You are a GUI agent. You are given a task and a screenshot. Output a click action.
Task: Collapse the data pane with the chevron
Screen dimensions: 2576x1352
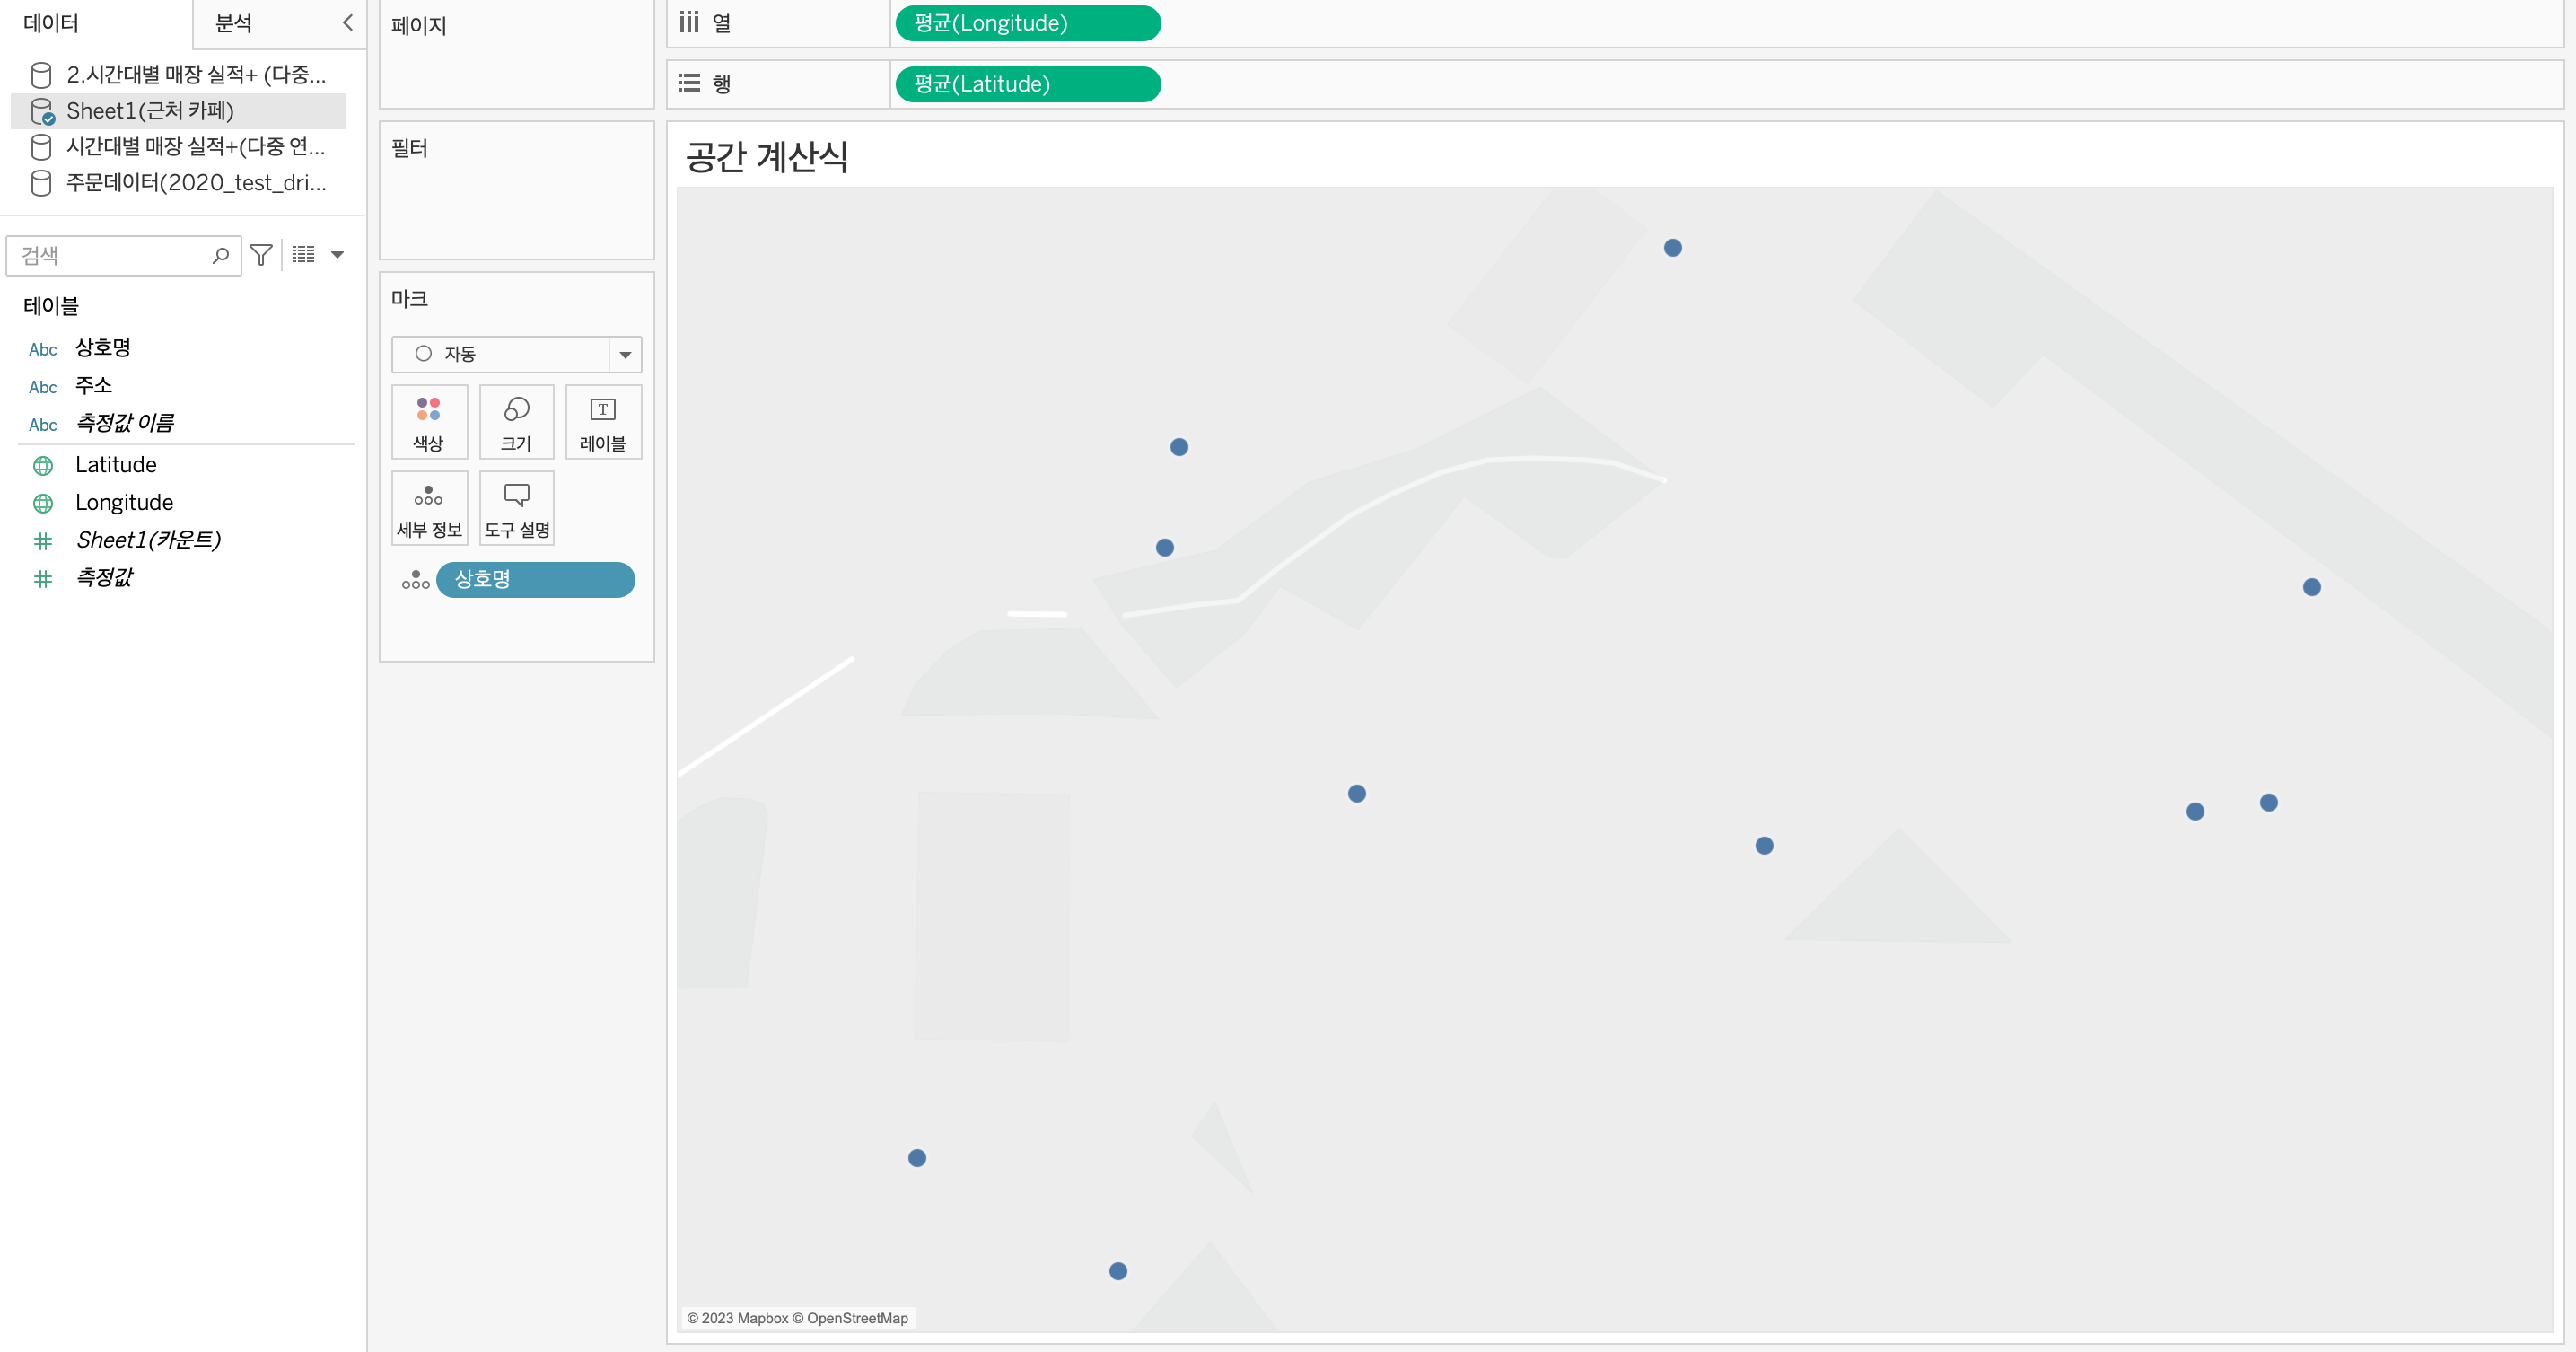point(347,22)
